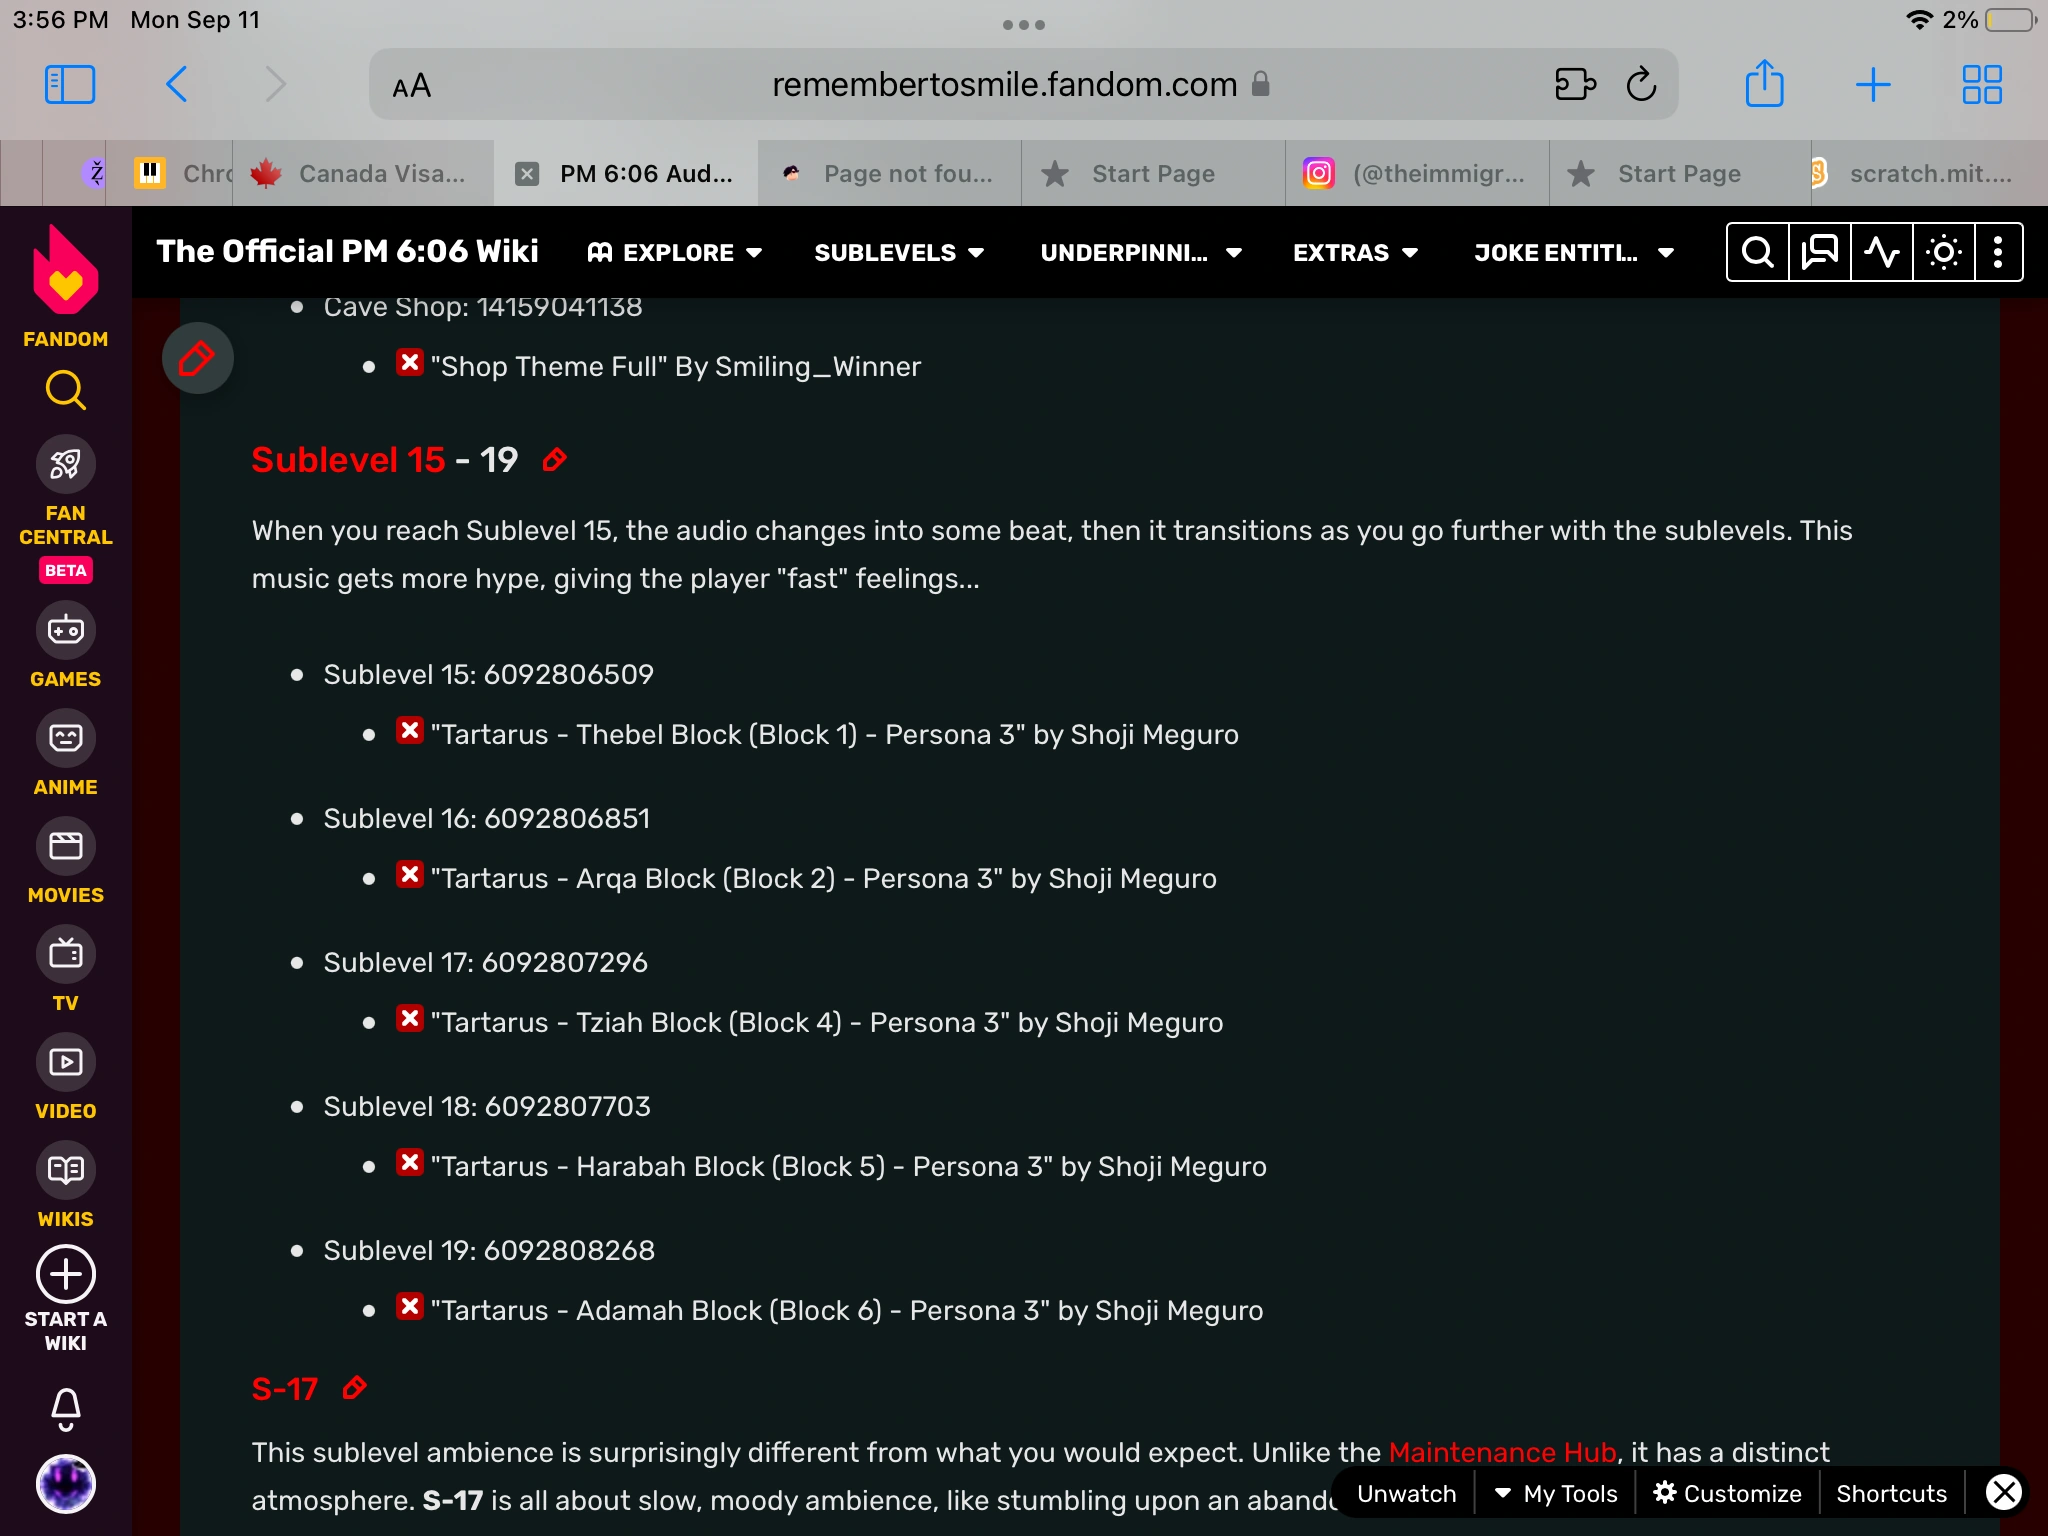Open the wiki Discuss chat bubbles icon
2048x1536 pixels.
1819,252
